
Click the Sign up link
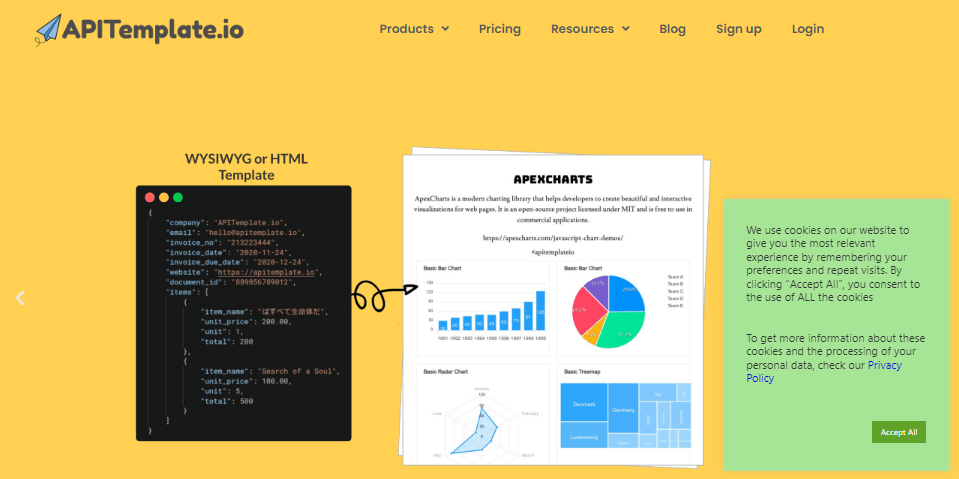(x=739, y=29)
